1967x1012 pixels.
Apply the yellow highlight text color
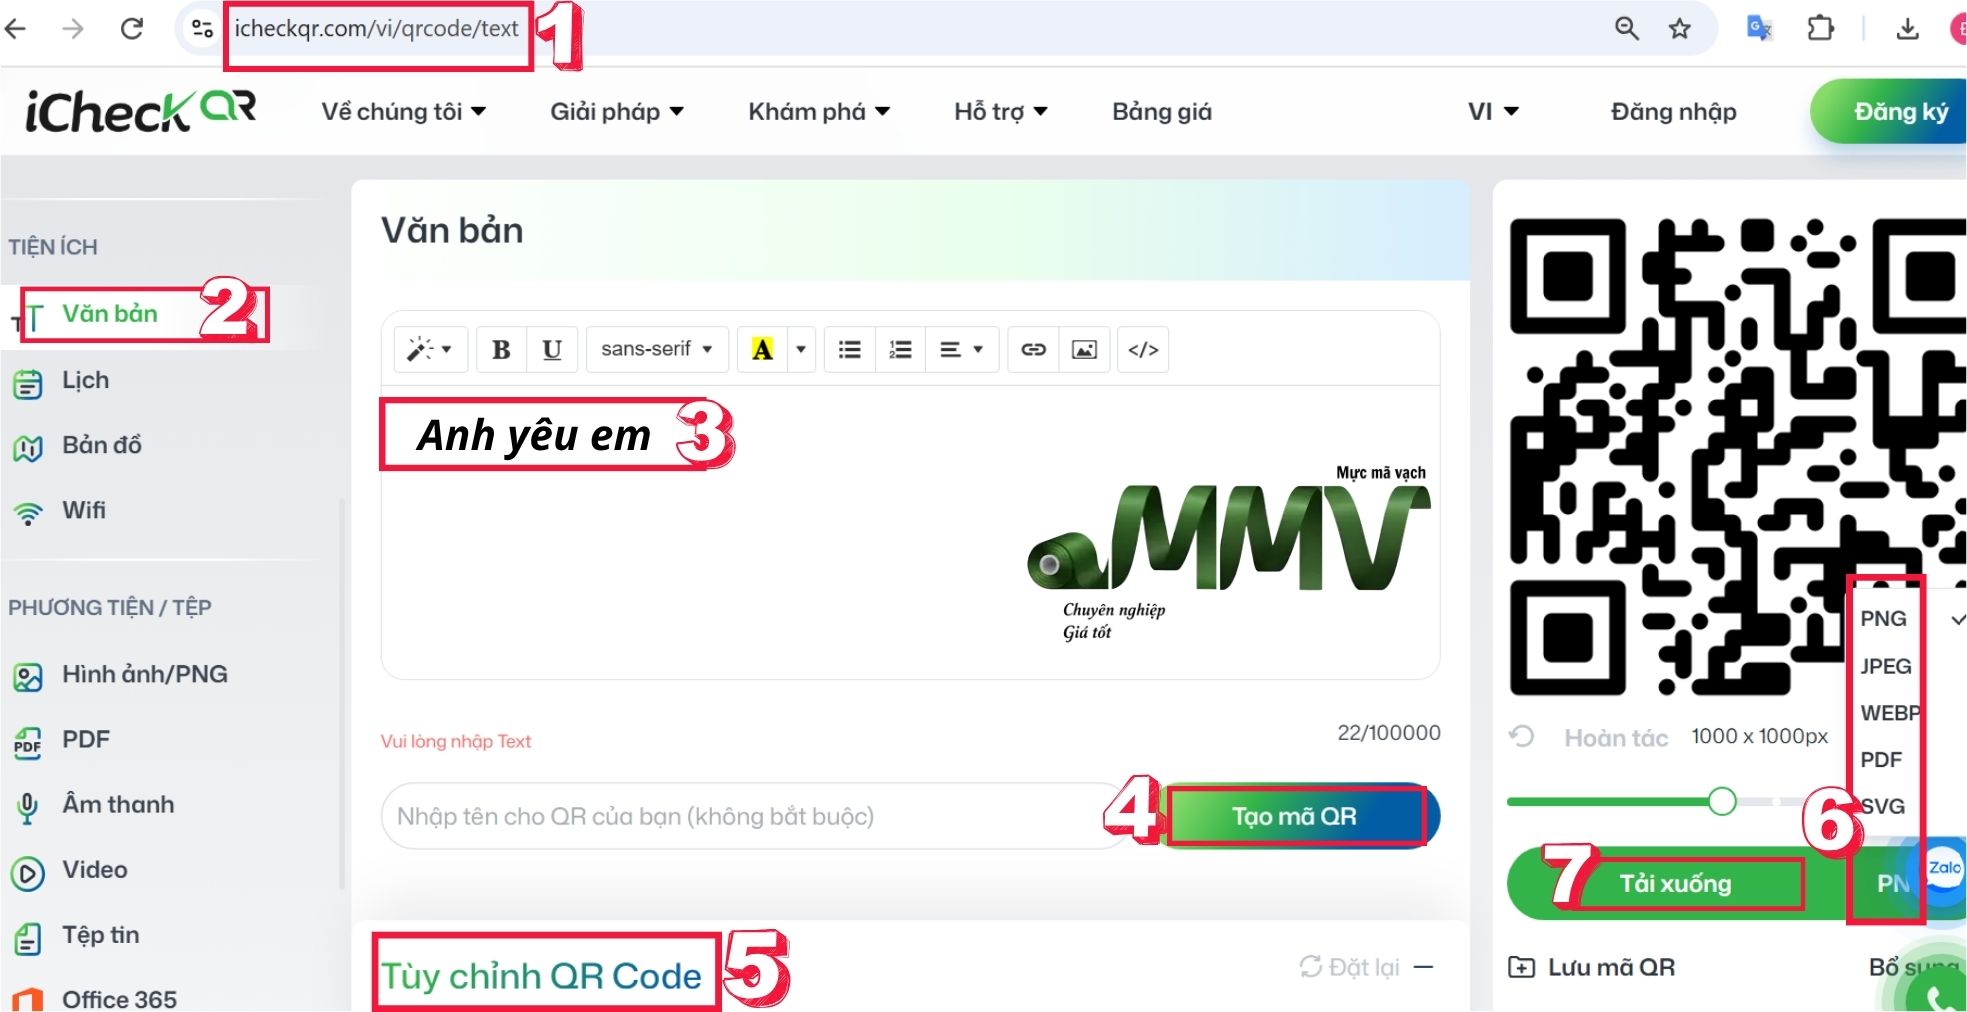[762, 349]
